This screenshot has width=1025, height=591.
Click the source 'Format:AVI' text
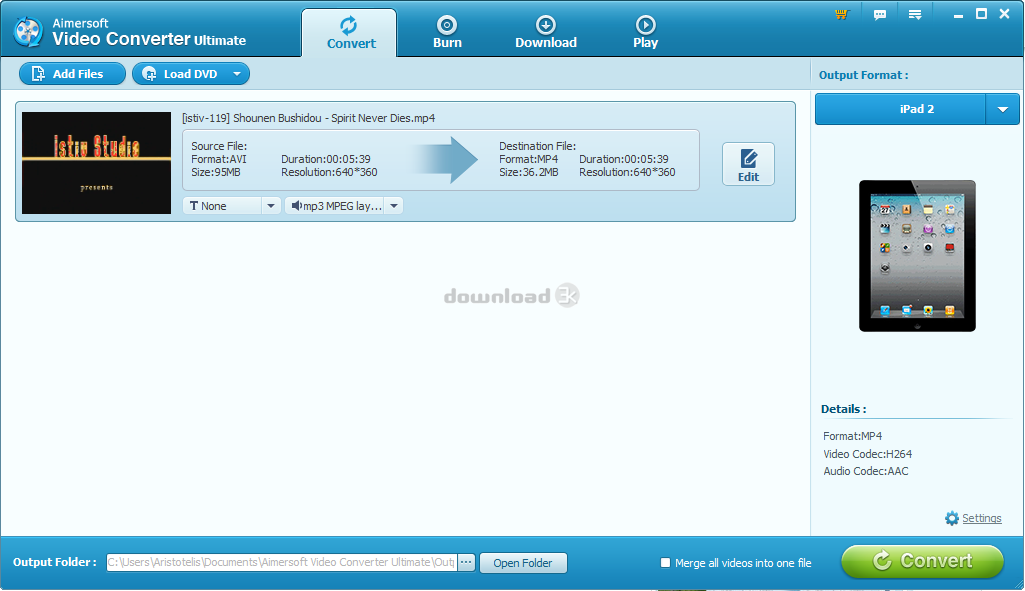point(219,159)
